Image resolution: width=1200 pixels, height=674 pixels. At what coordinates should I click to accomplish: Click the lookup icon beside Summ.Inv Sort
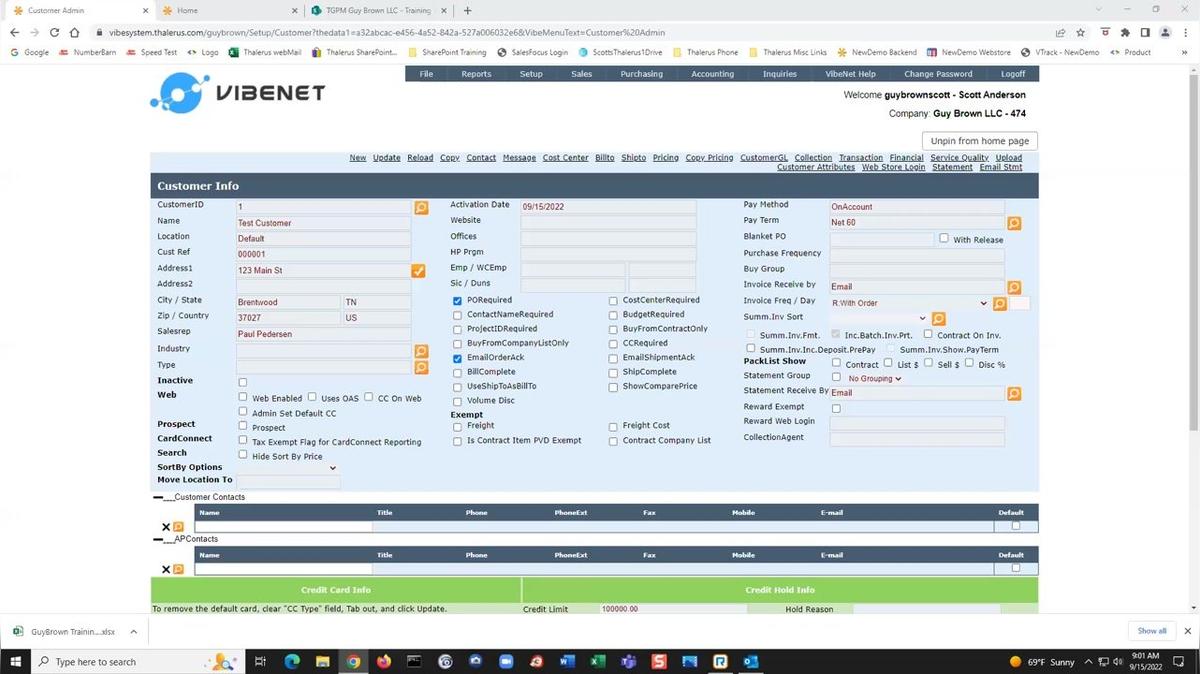coord(939,319)
